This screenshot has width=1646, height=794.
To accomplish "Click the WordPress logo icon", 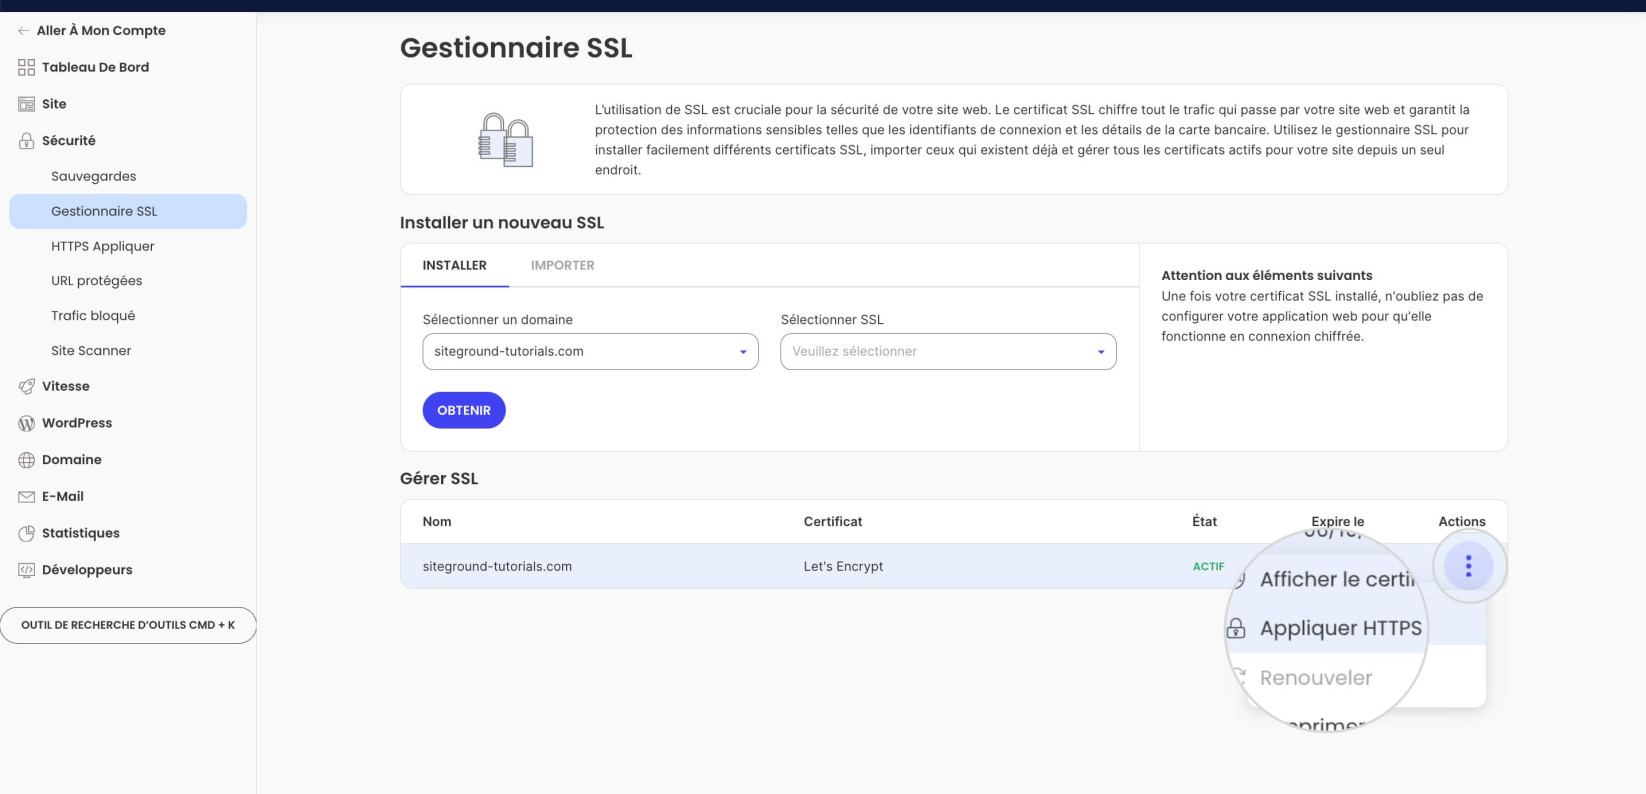I will 26,423.
